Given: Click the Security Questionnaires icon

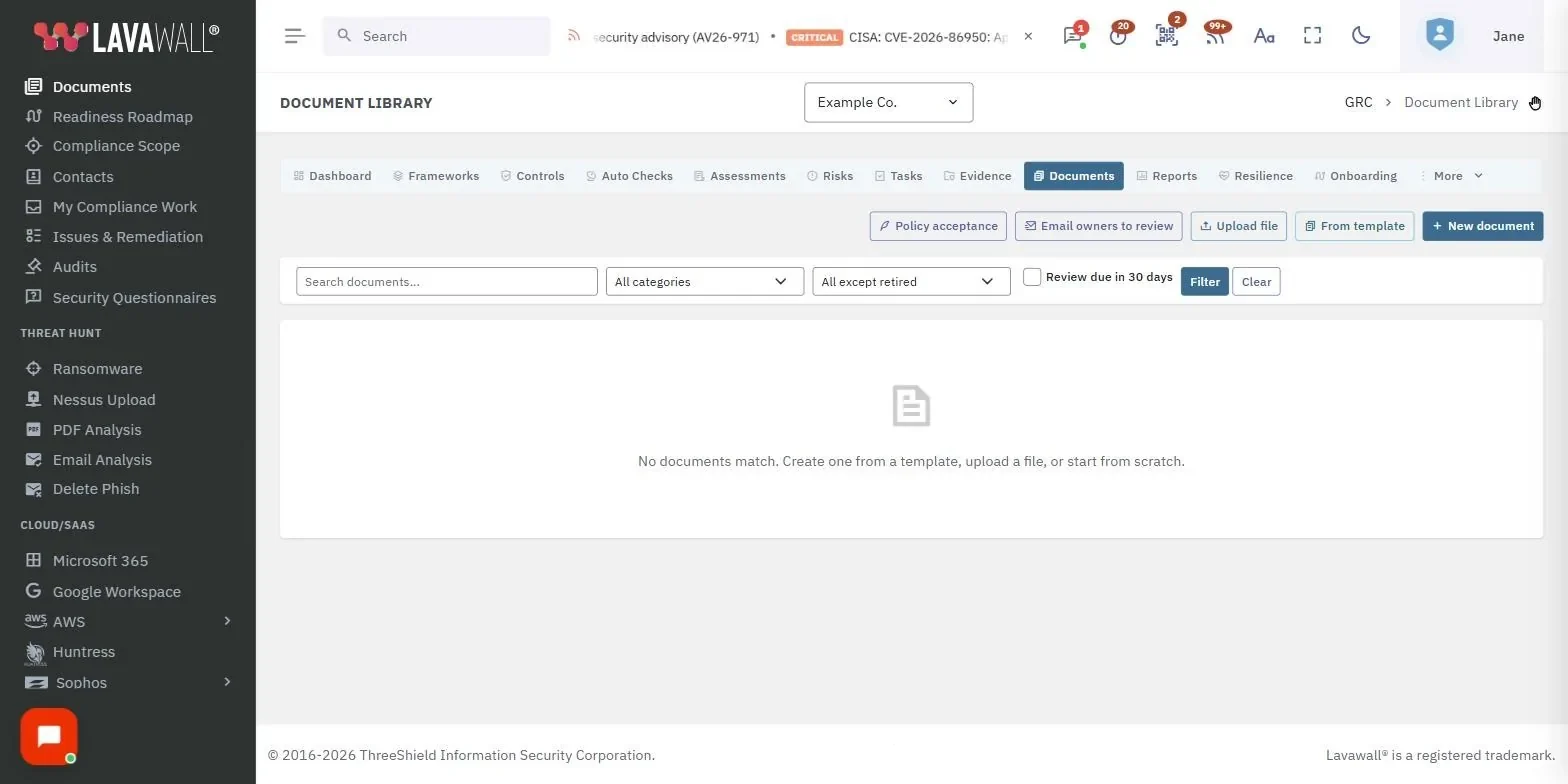Looking at the screenshot, I should (34, 297).
